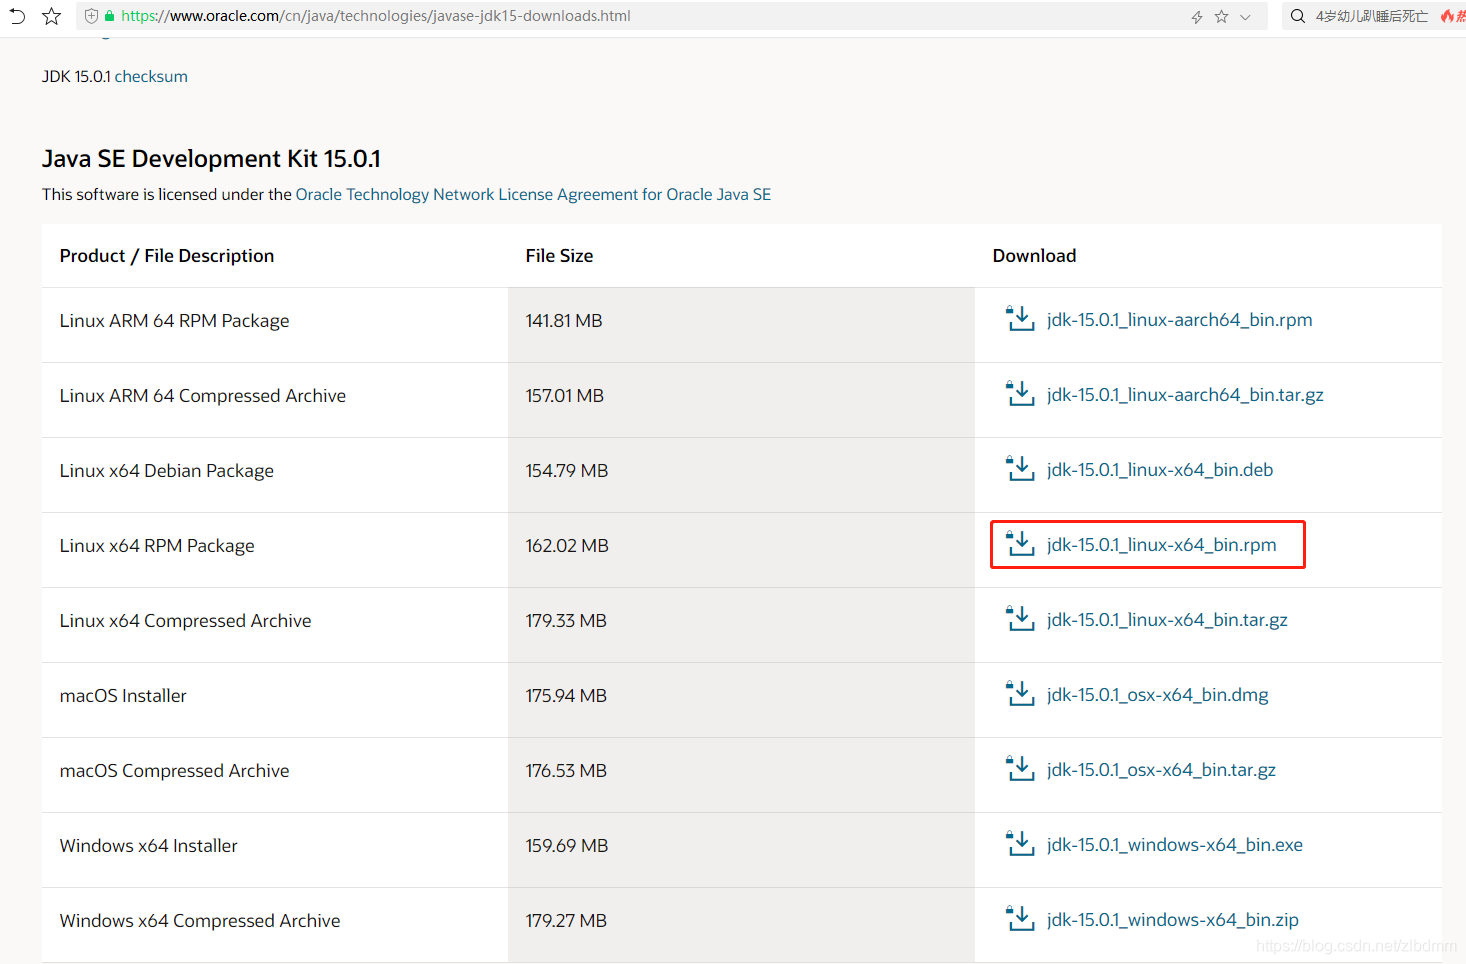The image size is (1466, 964).
Task: Bookmark page with star icon beside address bar
Action: pyautogui.click(x=52, y=16)
